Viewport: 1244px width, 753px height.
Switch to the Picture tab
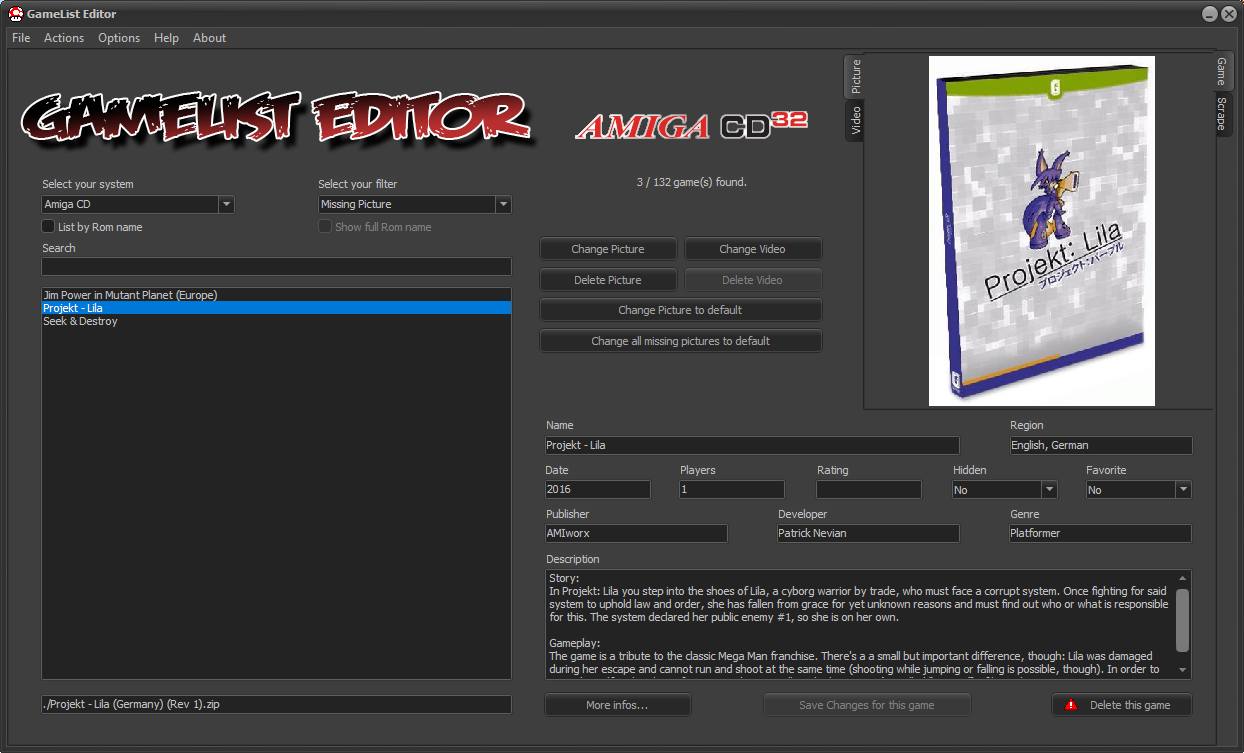(854, 76)
